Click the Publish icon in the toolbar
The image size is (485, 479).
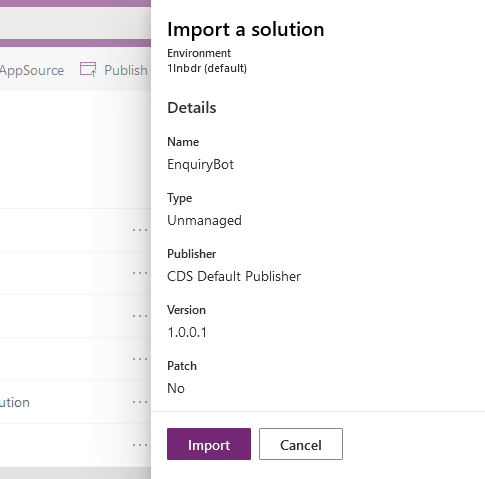(x=88, y=70)
